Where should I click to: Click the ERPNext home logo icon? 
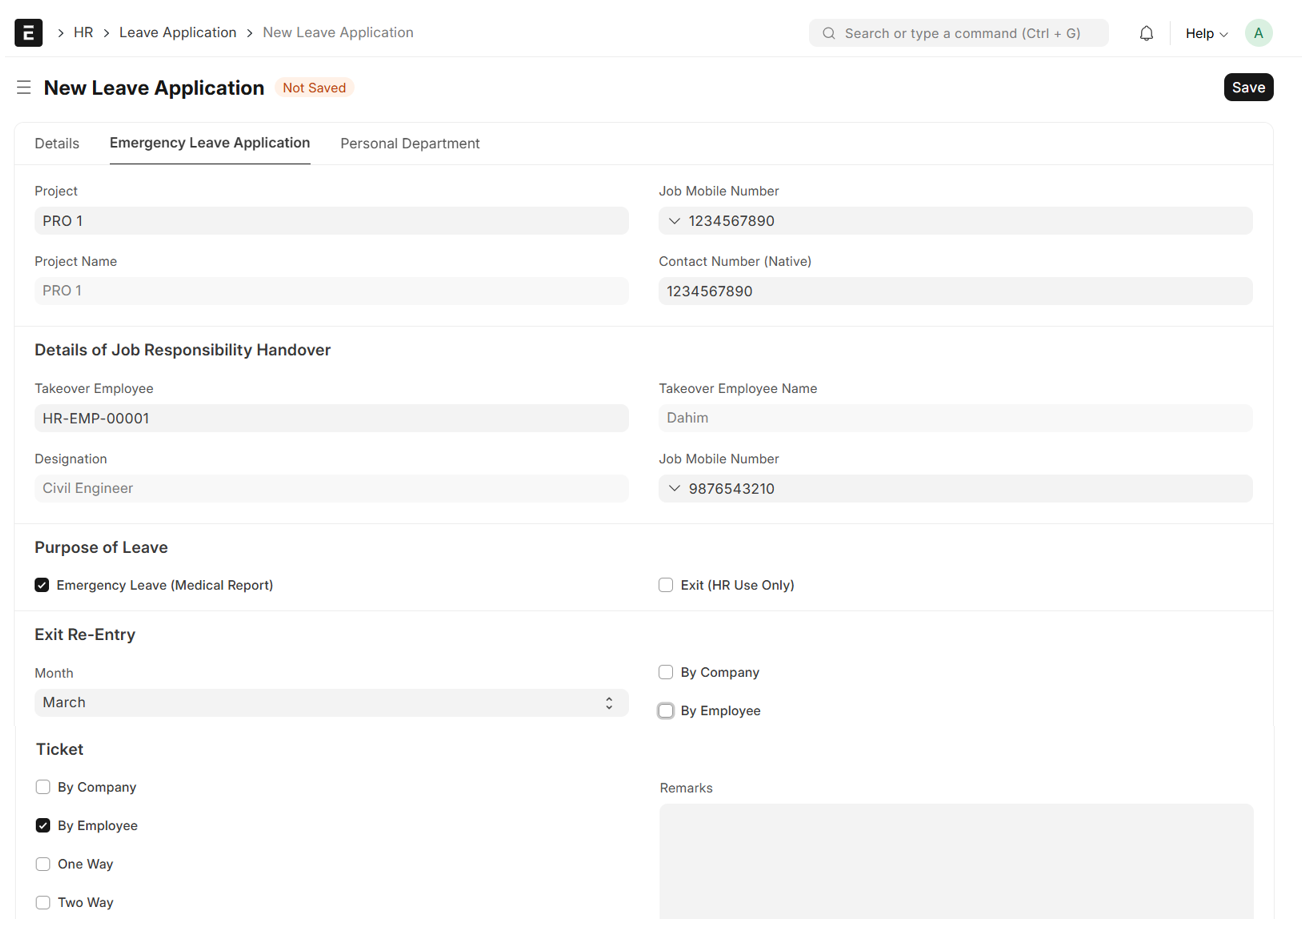pos(28,33)
